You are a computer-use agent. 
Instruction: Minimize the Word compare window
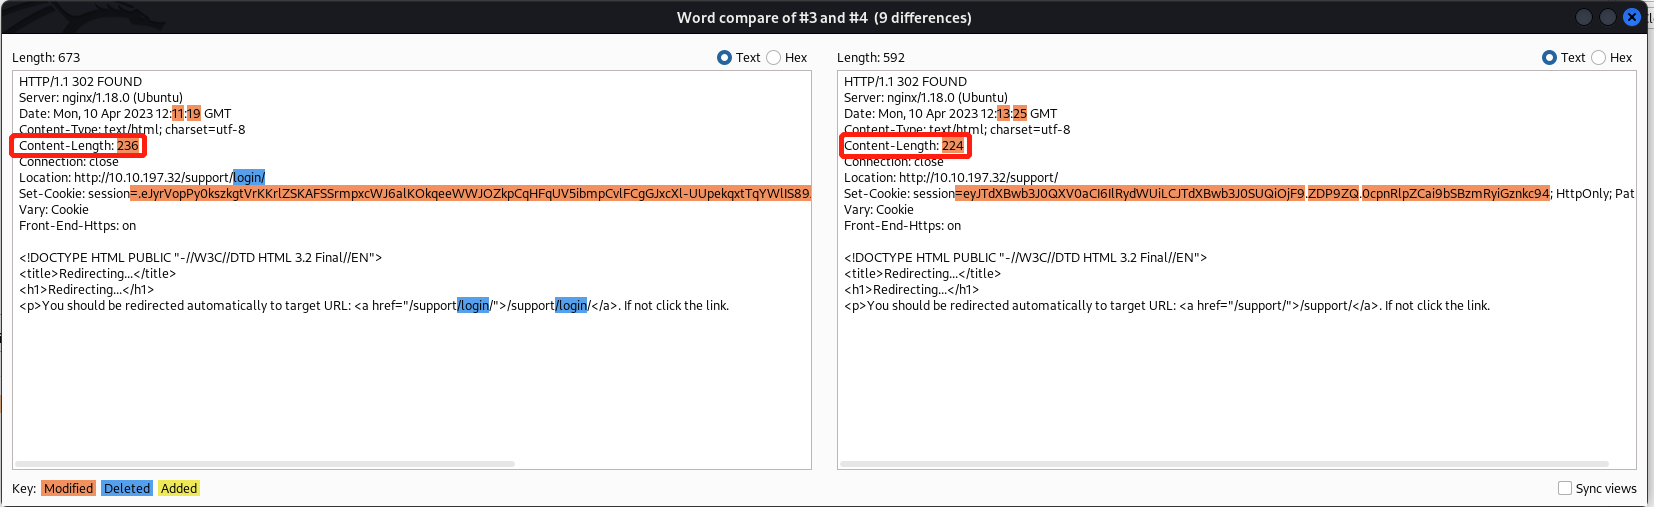click(1584, 17)
